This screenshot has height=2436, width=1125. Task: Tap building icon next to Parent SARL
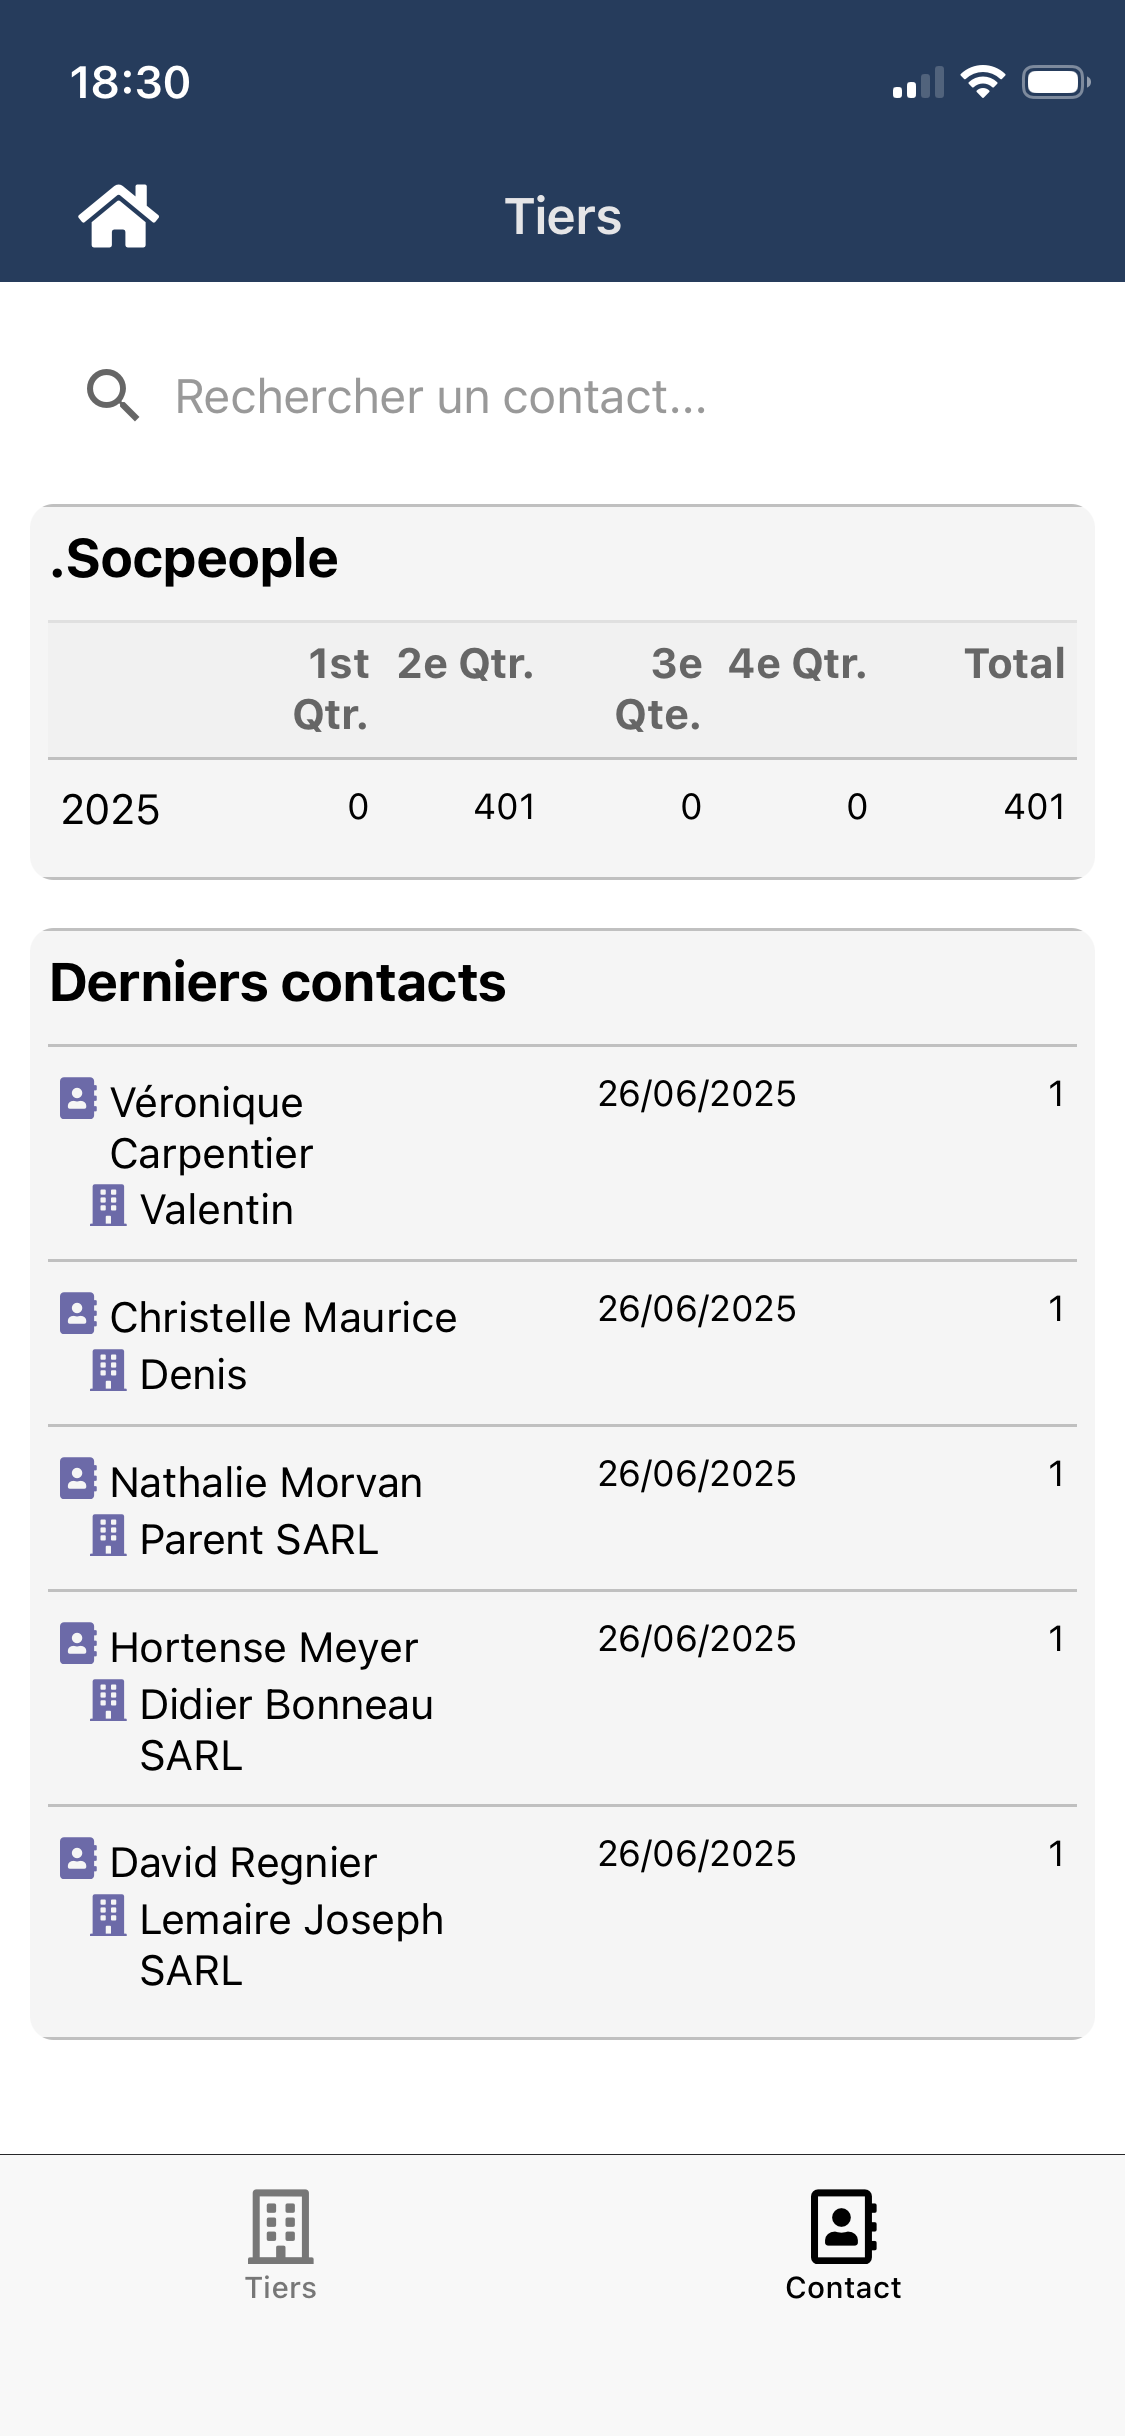point(108,1536)
